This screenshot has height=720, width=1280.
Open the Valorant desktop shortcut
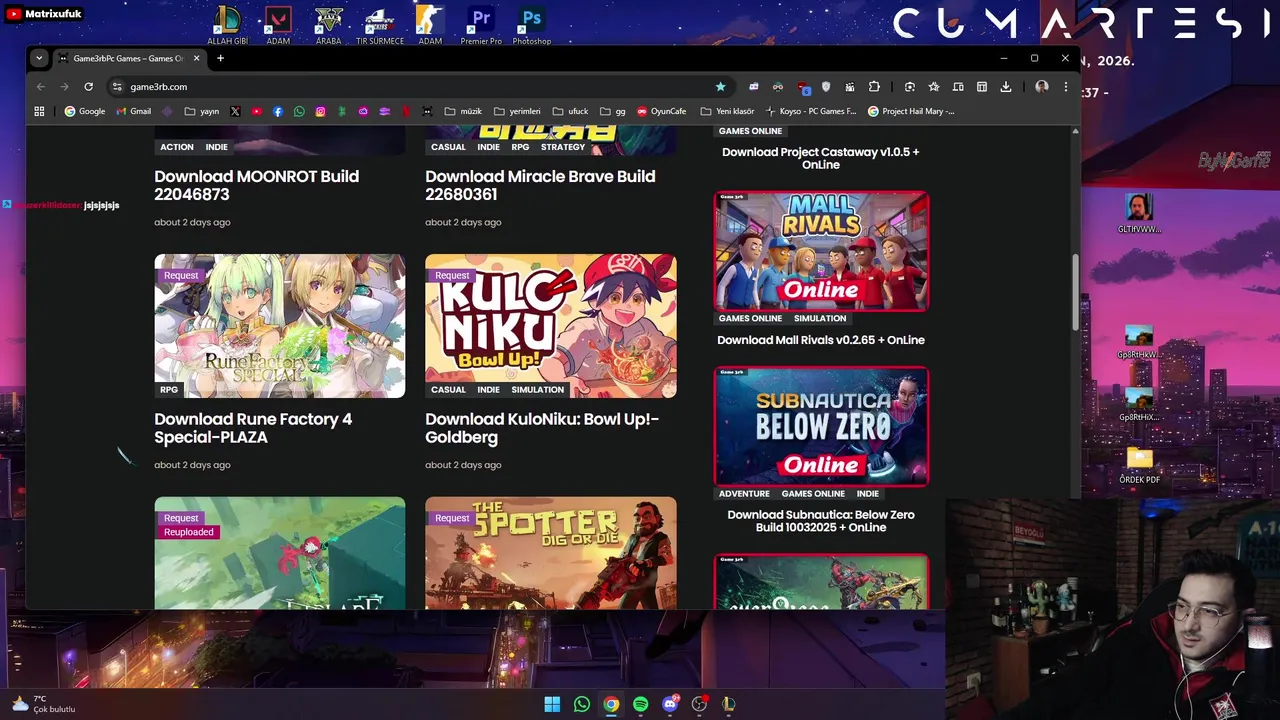[278, 25]
